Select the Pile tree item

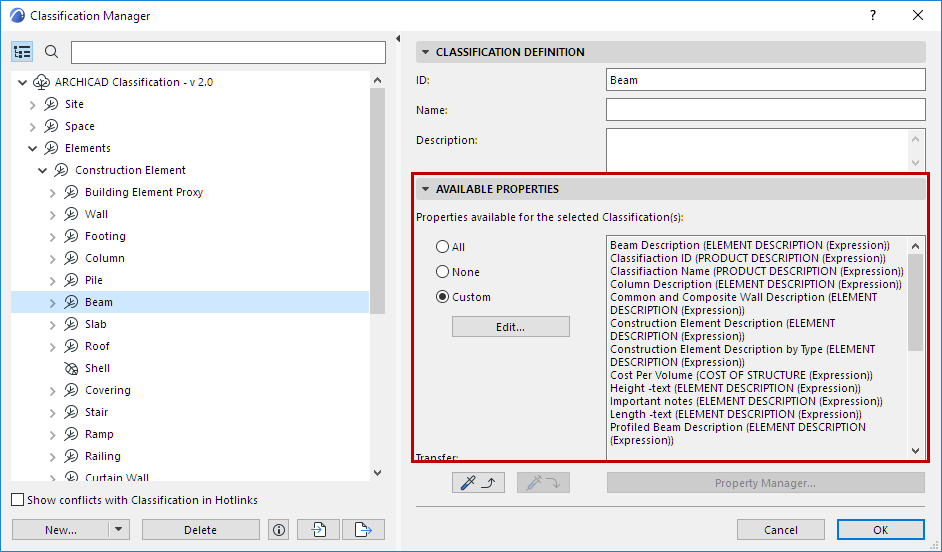point(94,281)
